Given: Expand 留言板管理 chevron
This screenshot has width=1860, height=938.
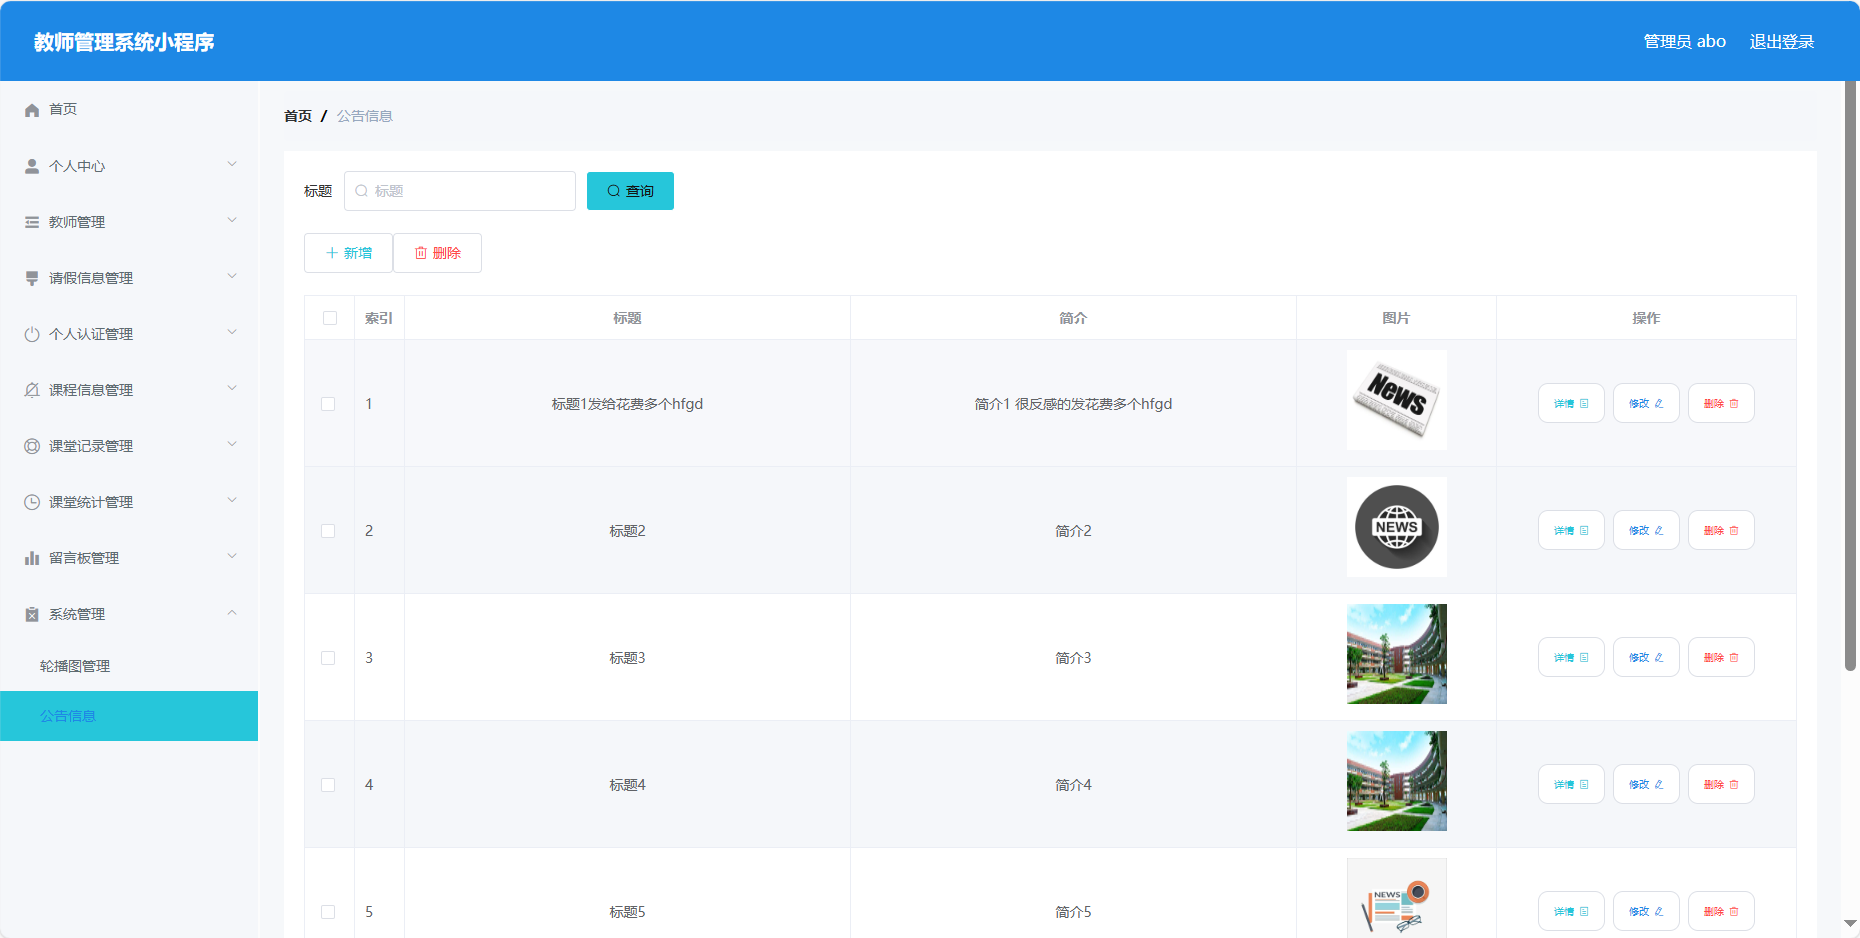Looking at the screenshot, I should pyautogui.click(x=232, y=556).
